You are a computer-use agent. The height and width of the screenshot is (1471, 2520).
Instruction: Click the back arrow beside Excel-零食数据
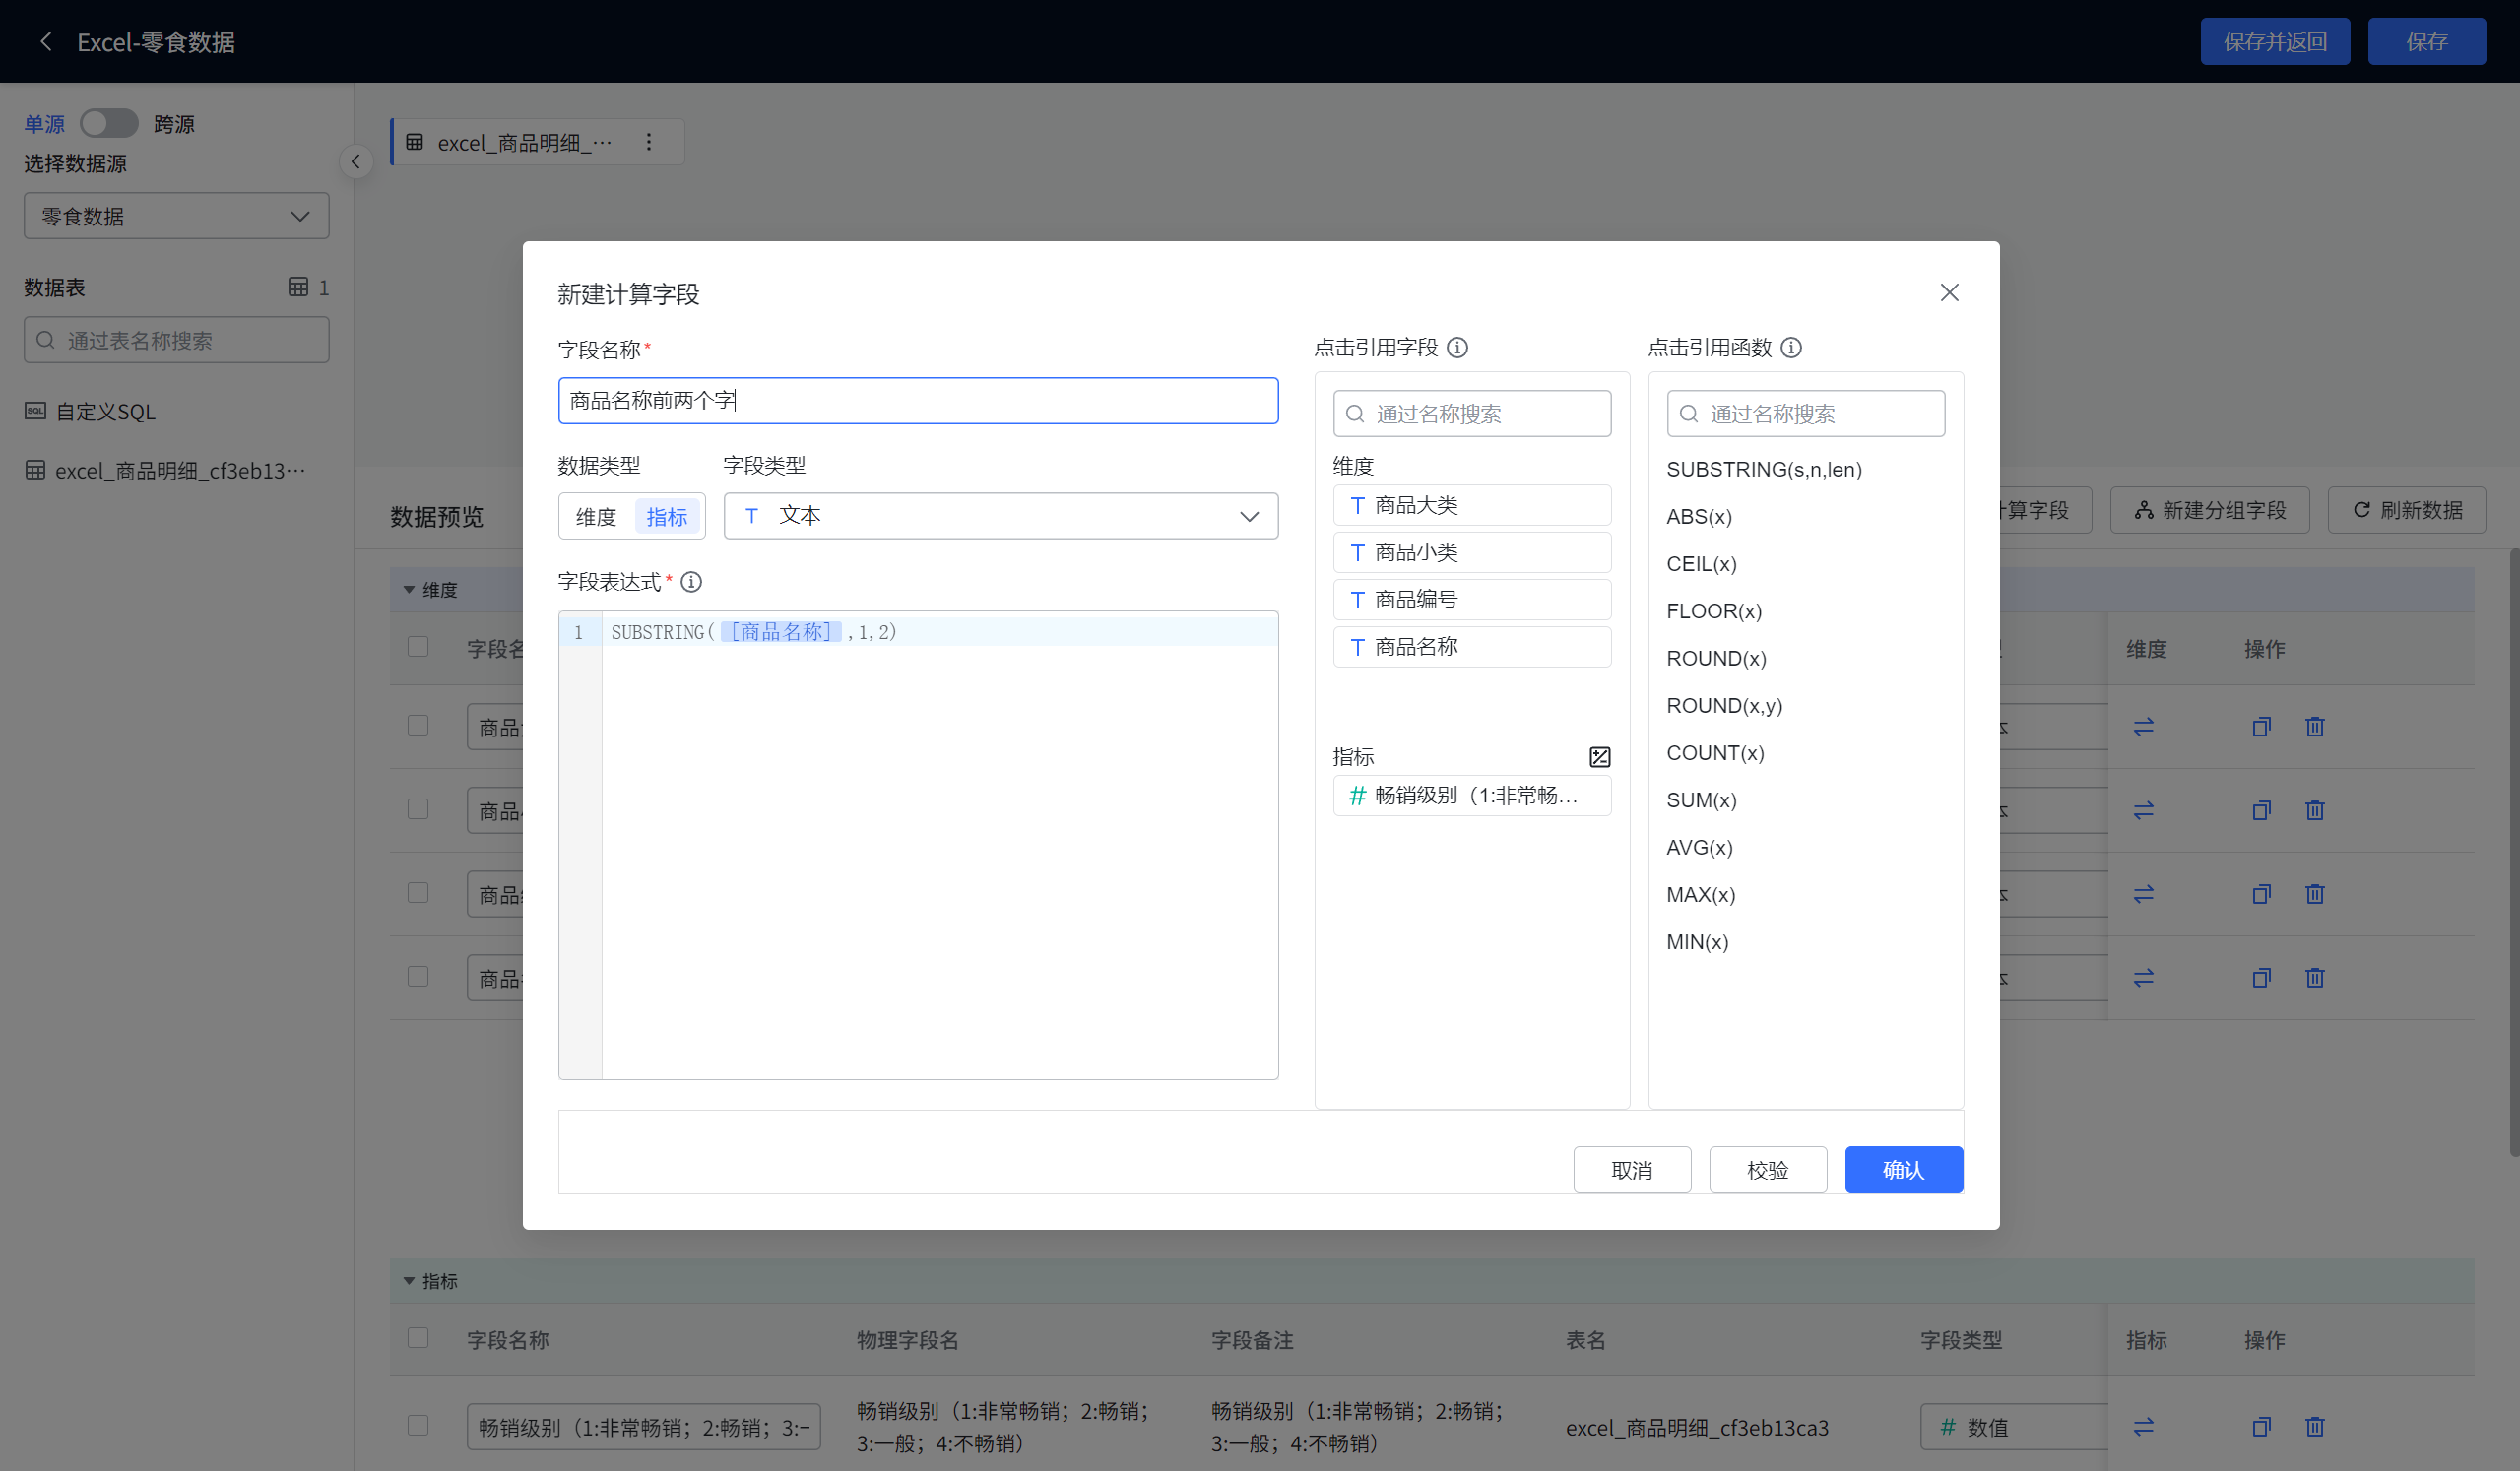click(45, 41)
